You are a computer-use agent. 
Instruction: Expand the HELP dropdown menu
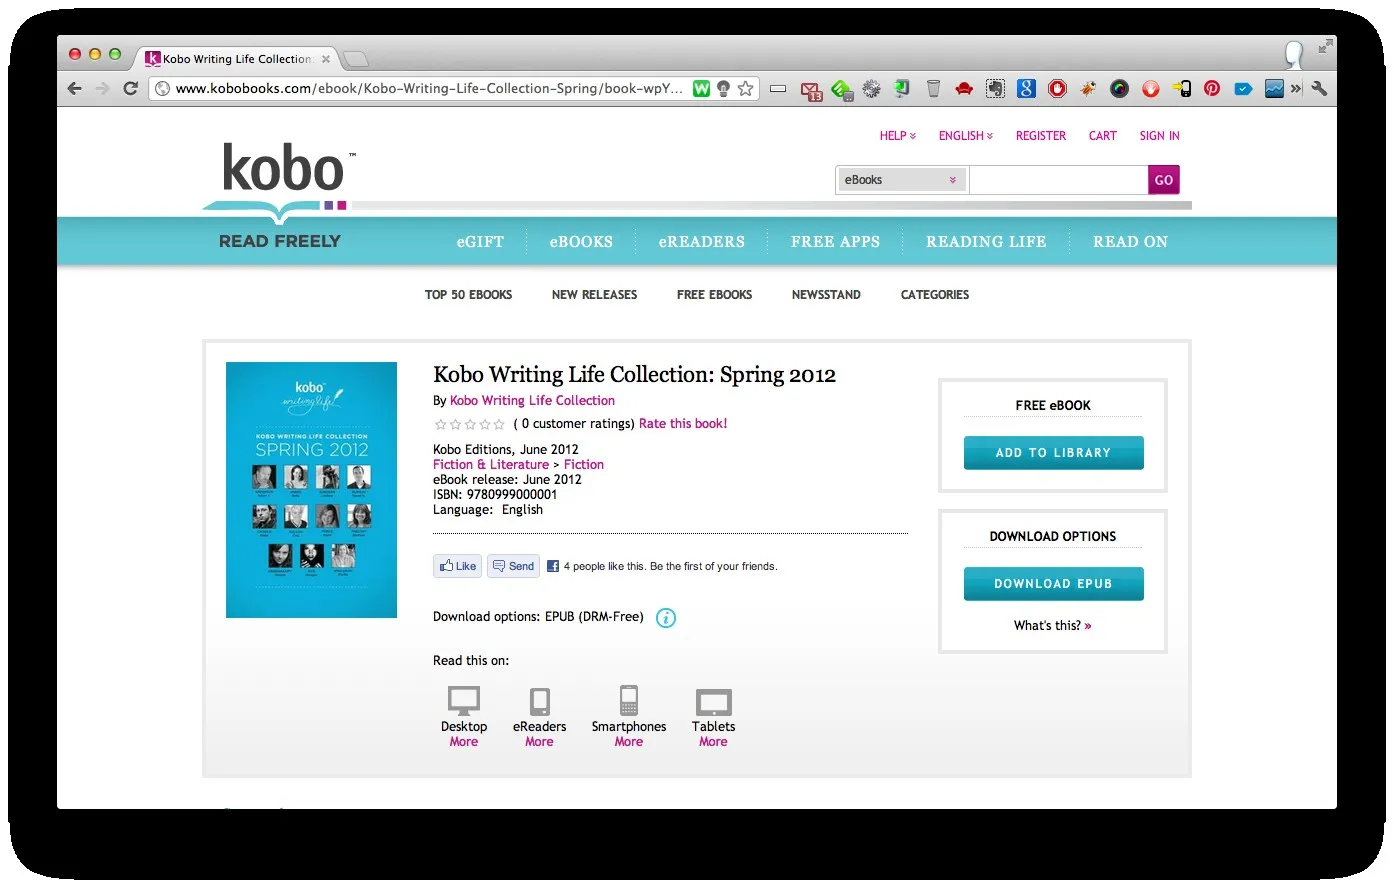tap(898, 136)
